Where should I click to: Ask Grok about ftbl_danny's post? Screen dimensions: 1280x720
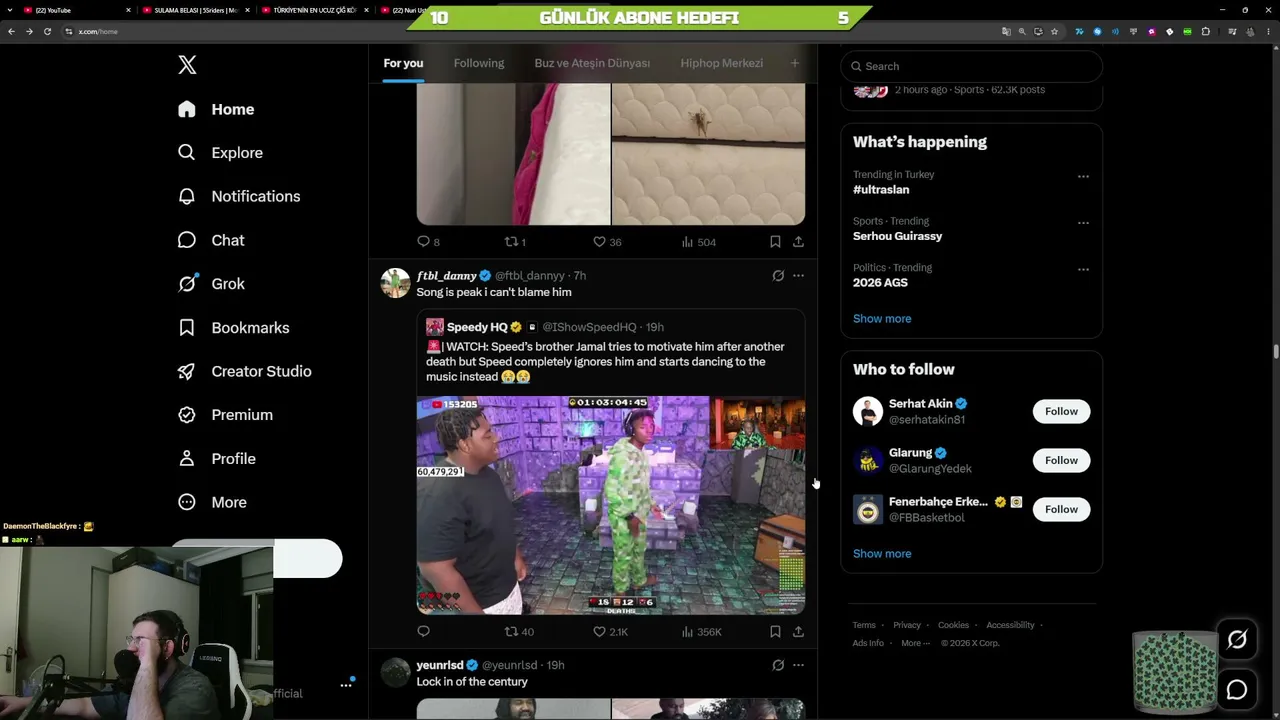[x=778, y=276]
